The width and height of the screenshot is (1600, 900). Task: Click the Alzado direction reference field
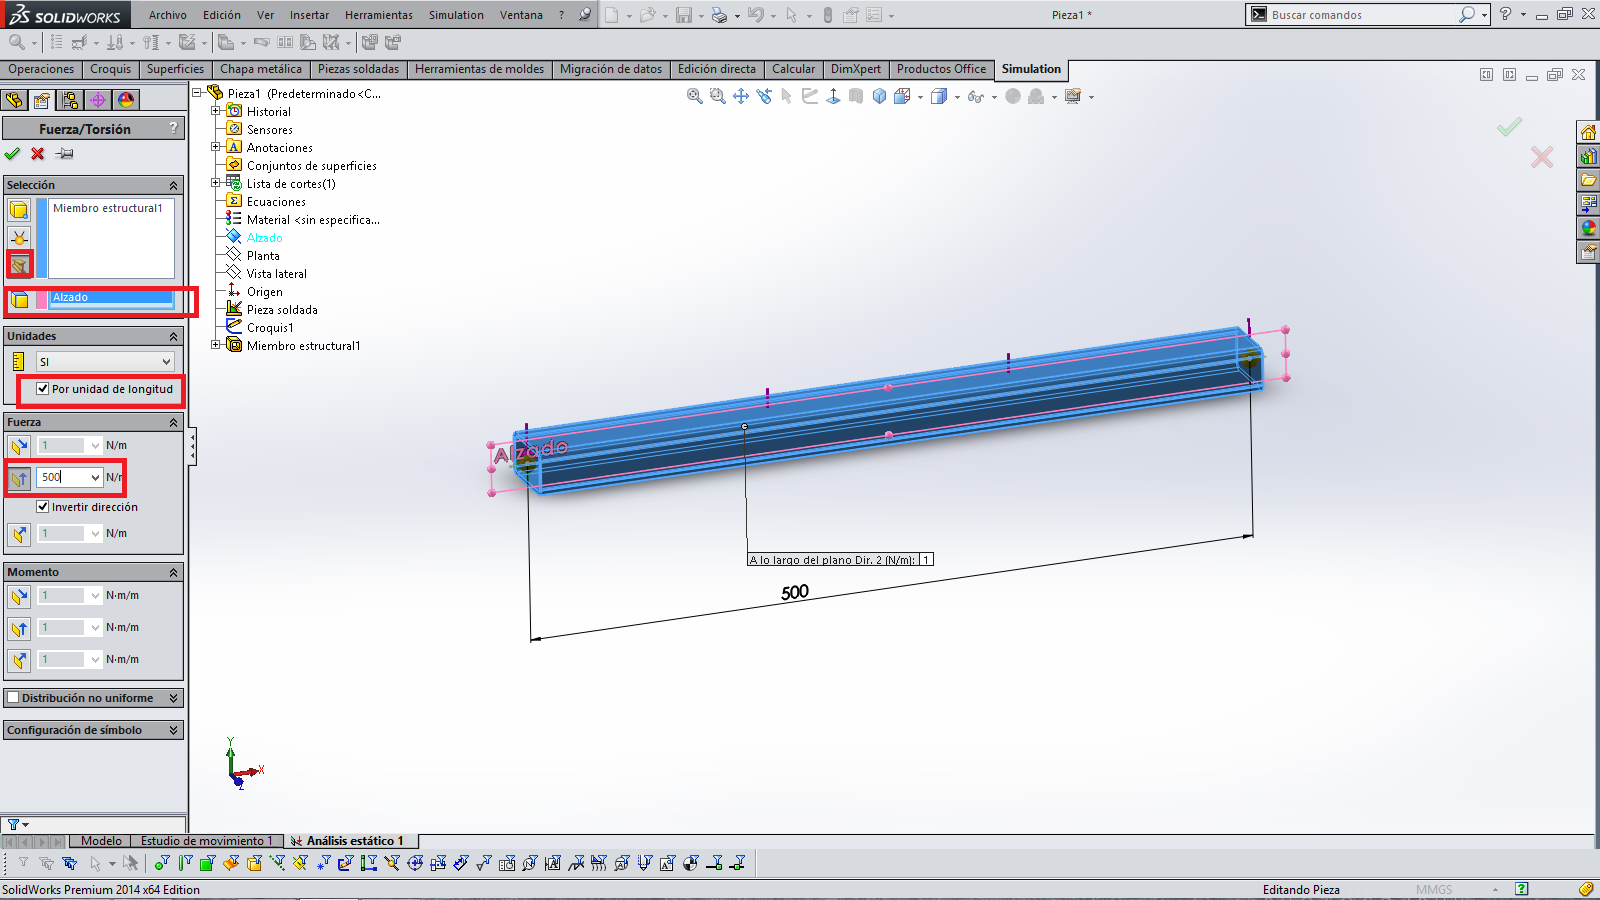[112, 298]
